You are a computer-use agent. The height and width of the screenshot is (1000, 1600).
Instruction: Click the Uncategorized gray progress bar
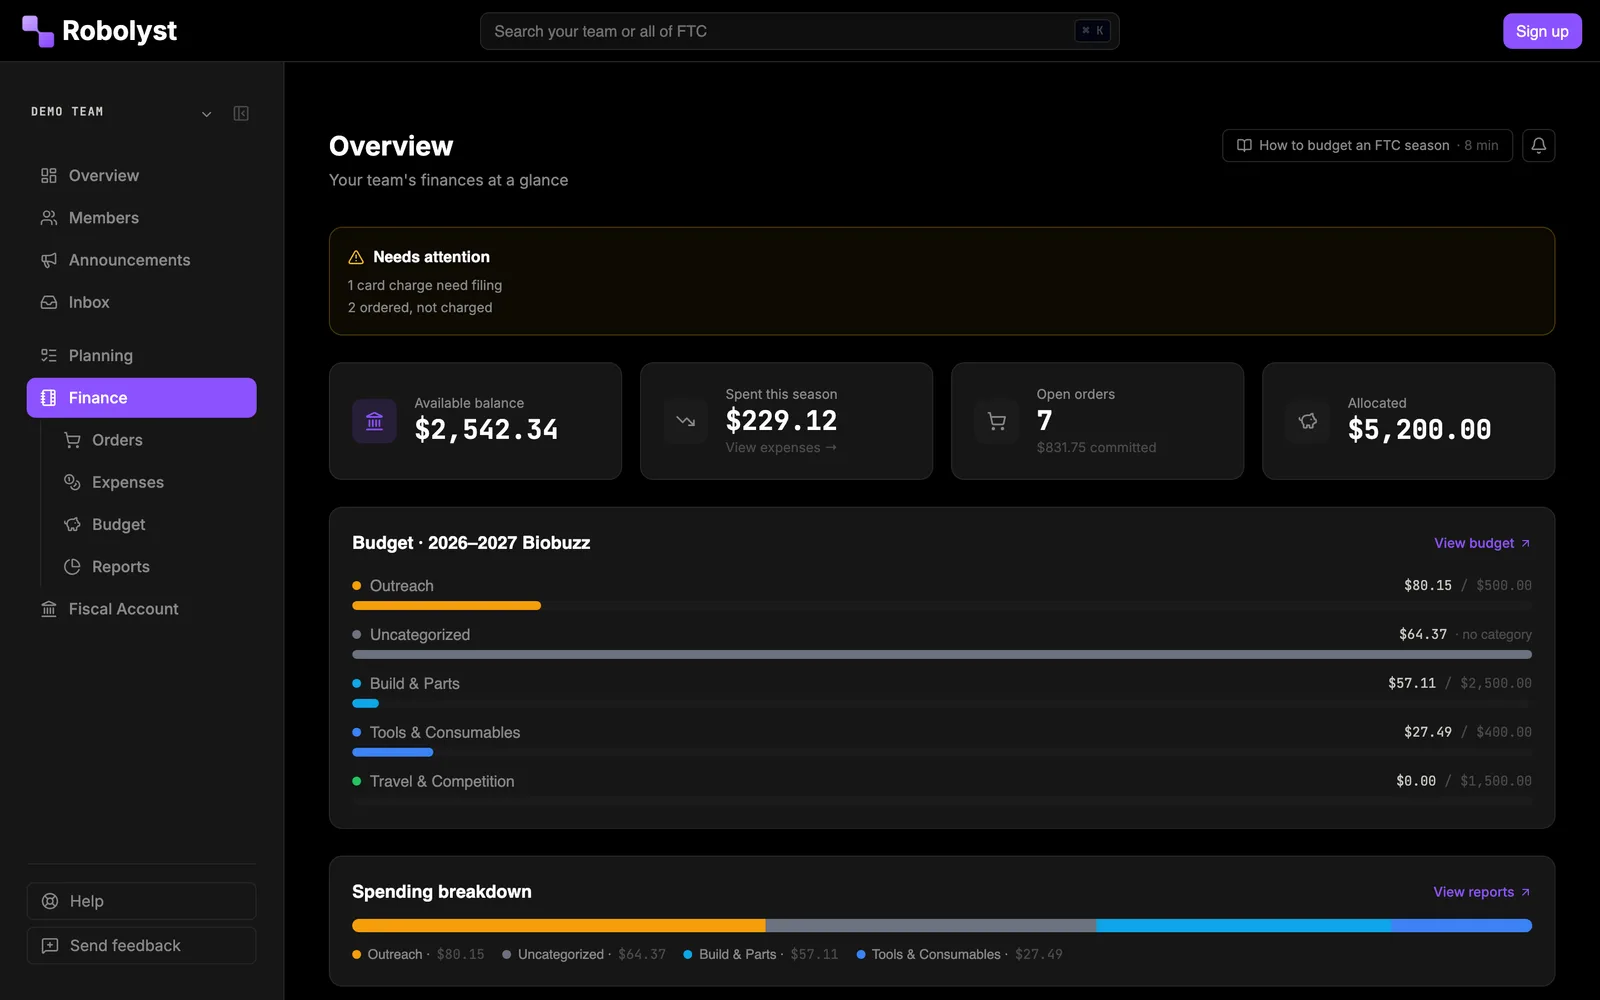[x=942, y=655]
